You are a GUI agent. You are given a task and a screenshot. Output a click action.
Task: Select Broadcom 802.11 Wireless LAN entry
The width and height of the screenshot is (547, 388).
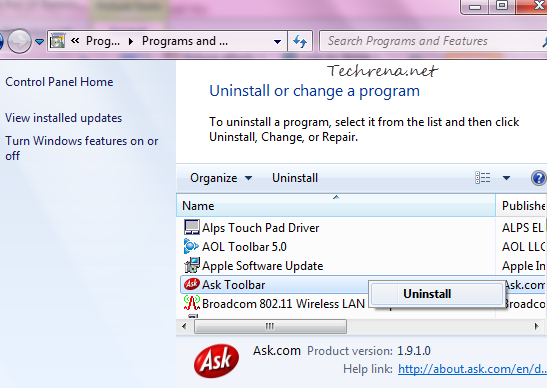click(x=283, y=304)
